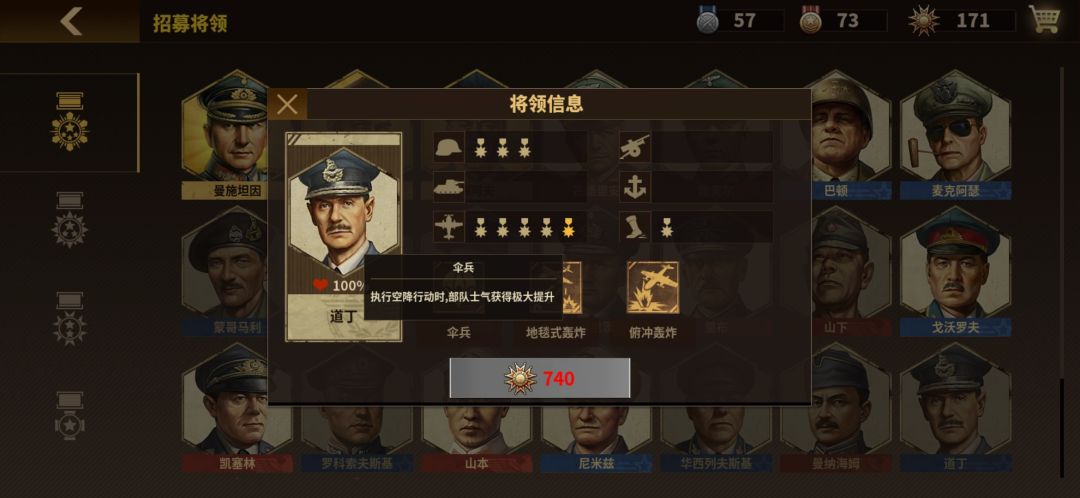The width and height of the screenshot is (1080, 498).
Task: Click the marching boot stat icon
Action: tap(634, 227)
